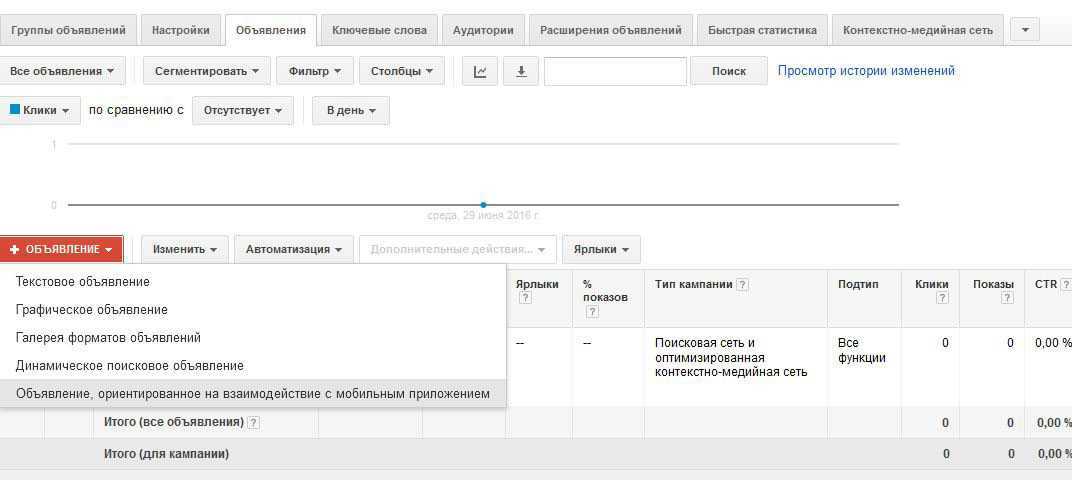1072x480 pixels.
Task: Click the data point on the chart
Action: (483, 205)
